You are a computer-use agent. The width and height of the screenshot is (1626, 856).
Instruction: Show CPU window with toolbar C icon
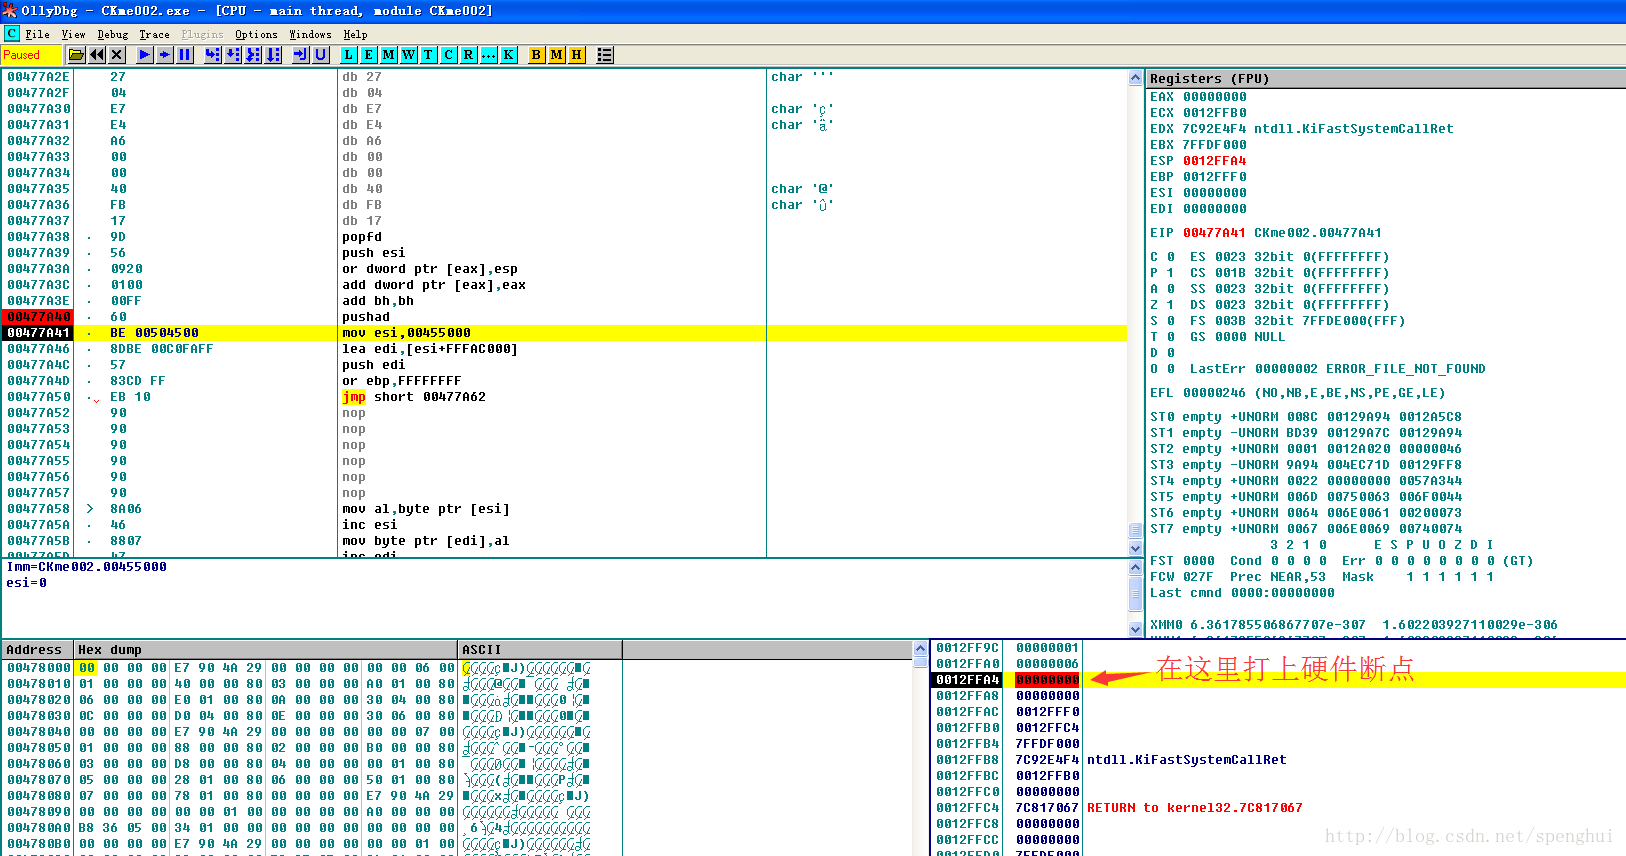(449, 55)
